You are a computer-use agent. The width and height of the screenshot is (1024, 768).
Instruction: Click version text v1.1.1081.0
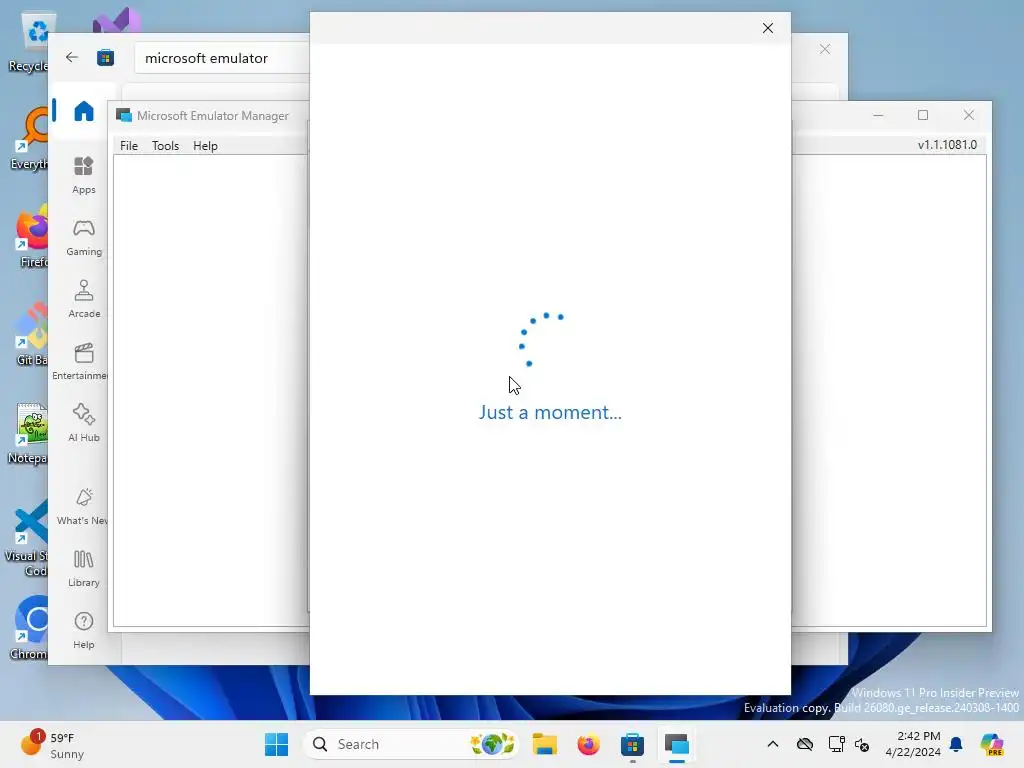pos(947,145)
